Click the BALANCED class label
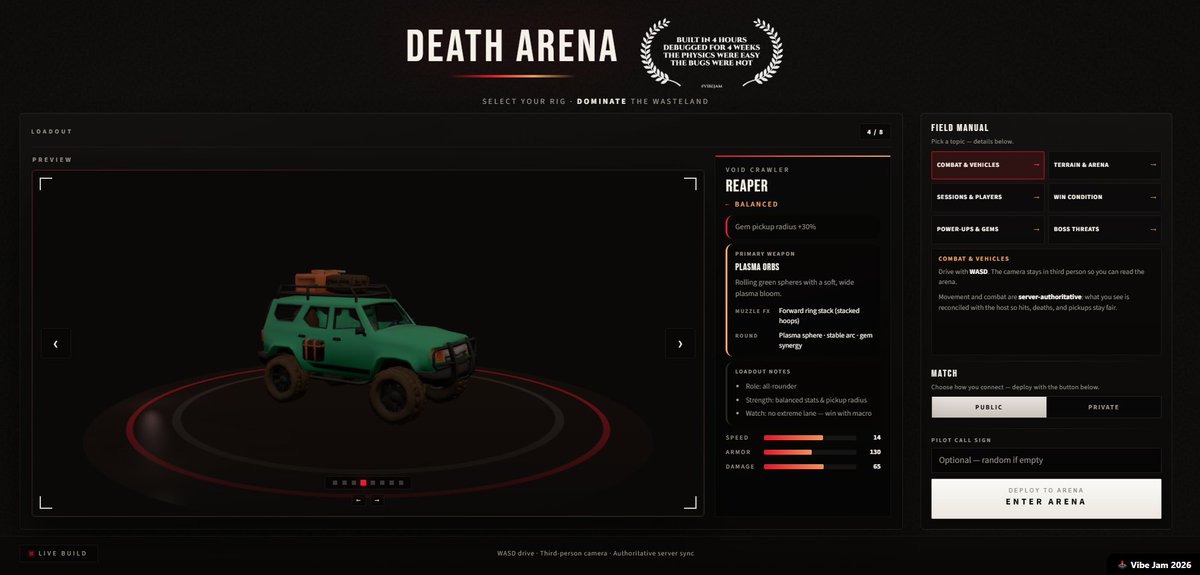1200x575 pixels. click(756, 204)
